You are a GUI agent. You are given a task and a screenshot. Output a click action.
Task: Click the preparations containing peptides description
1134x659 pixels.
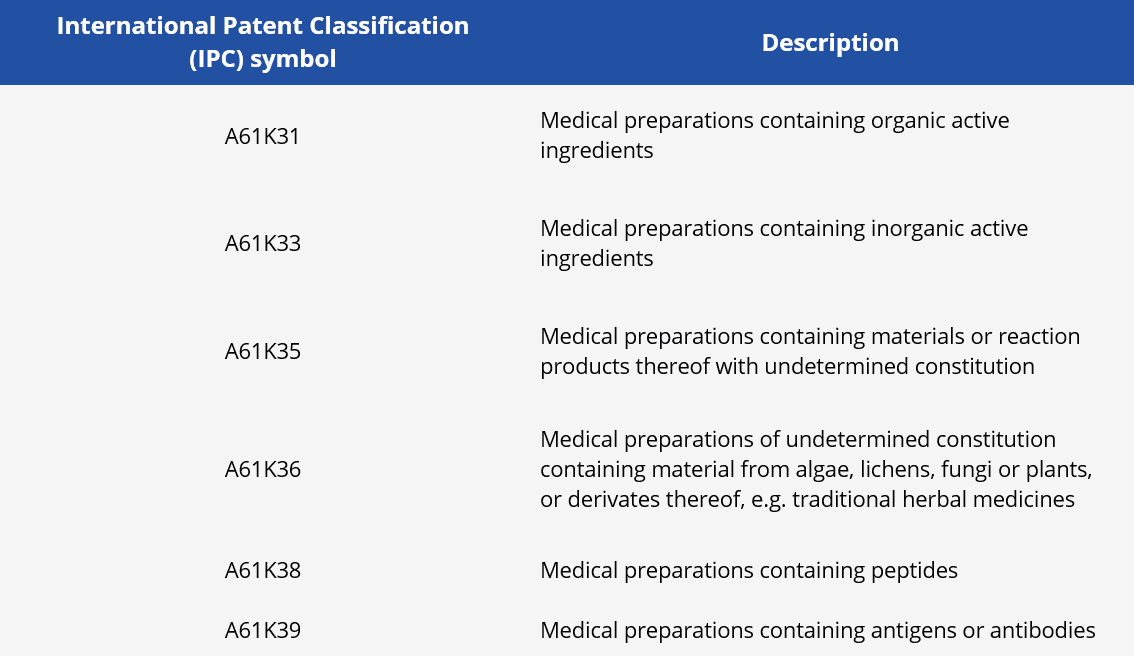pos(748,571)
